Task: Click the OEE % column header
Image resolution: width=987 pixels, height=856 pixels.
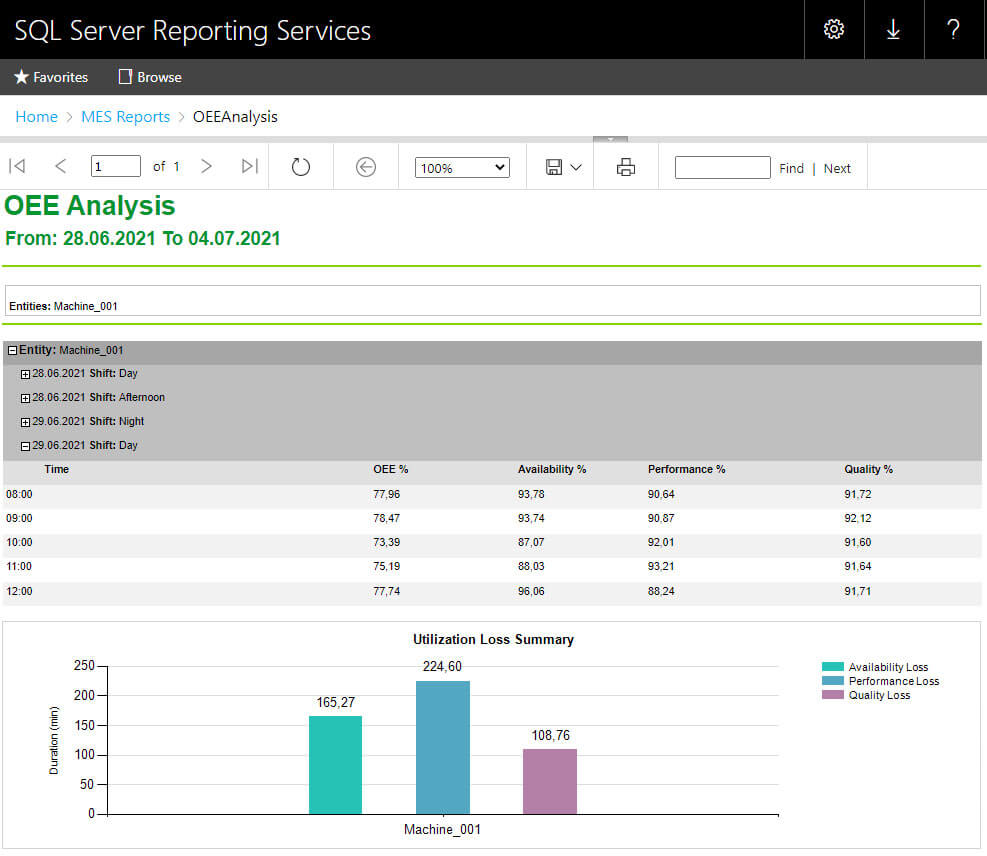Action: (390, 470)
